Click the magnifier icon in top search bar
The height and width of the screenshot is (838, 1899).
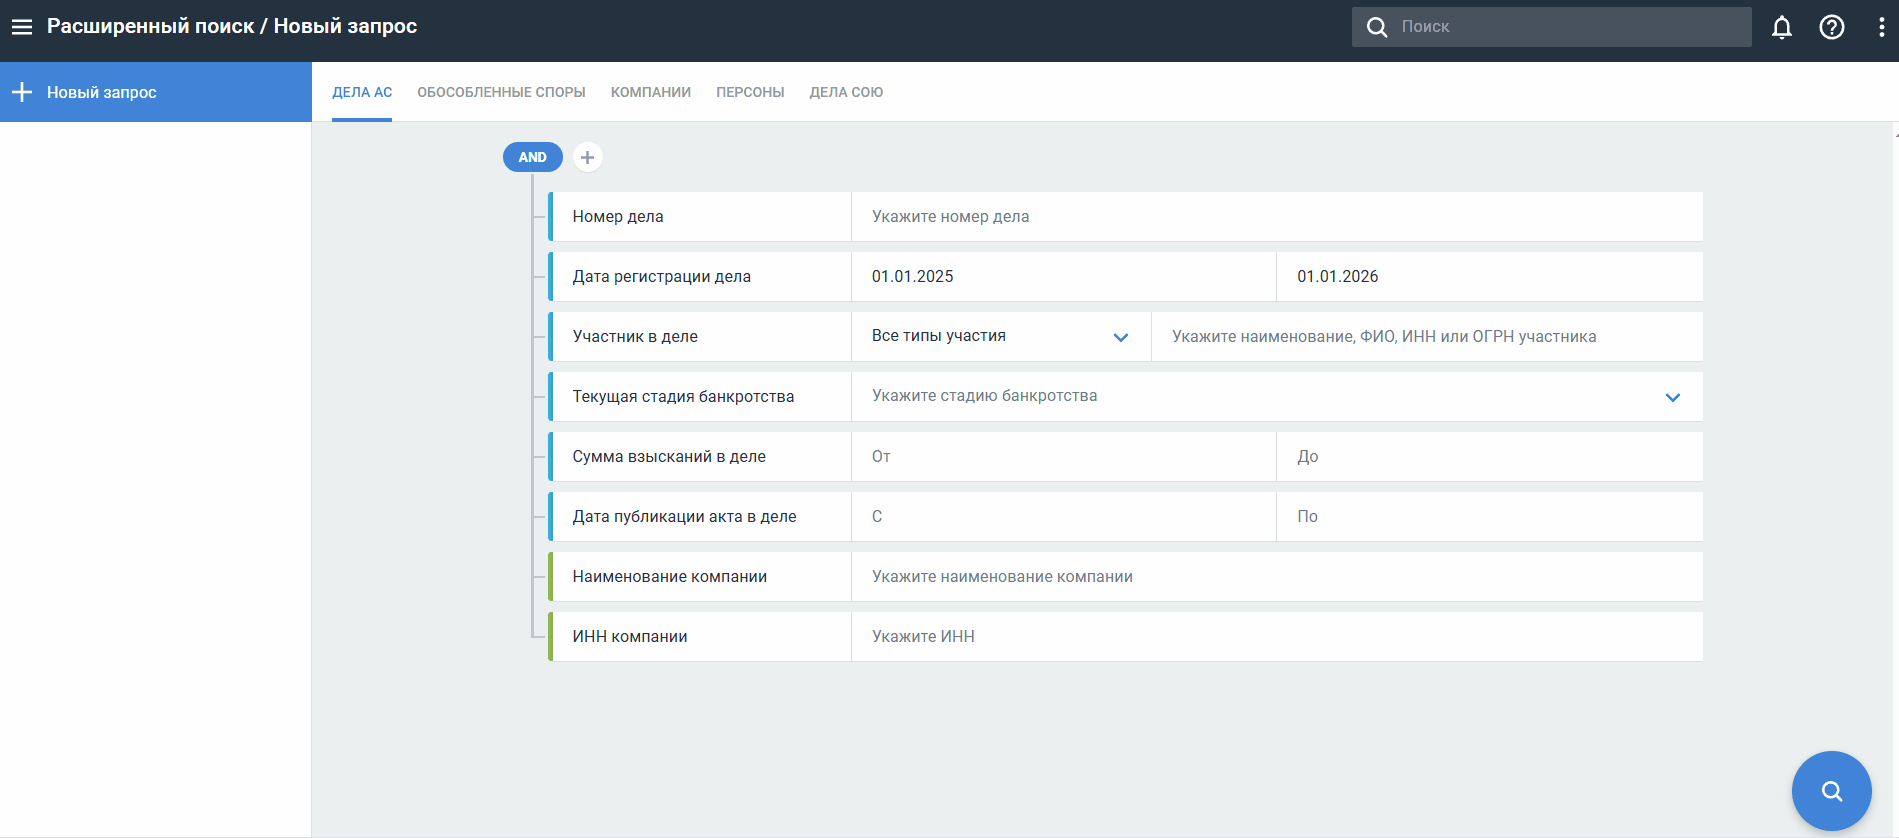click(1377, 27)
